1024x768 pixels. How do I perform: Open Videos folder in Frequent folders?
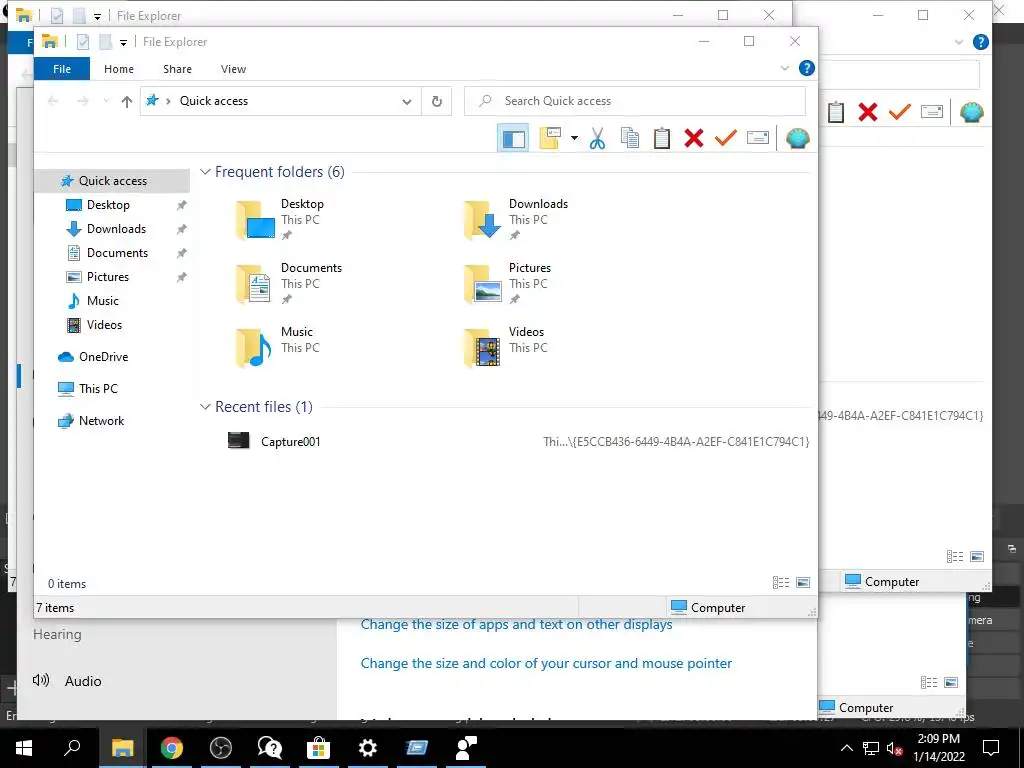point(505,347)
